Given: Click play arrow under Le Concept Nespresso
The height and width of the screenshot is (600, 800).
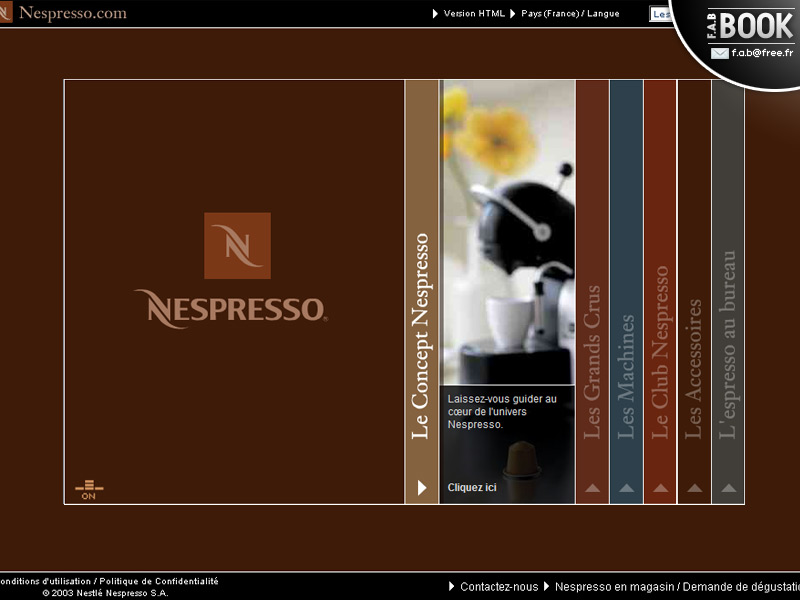Looking at the screenshot, I should pyautogui.click(x=422, y=488).
